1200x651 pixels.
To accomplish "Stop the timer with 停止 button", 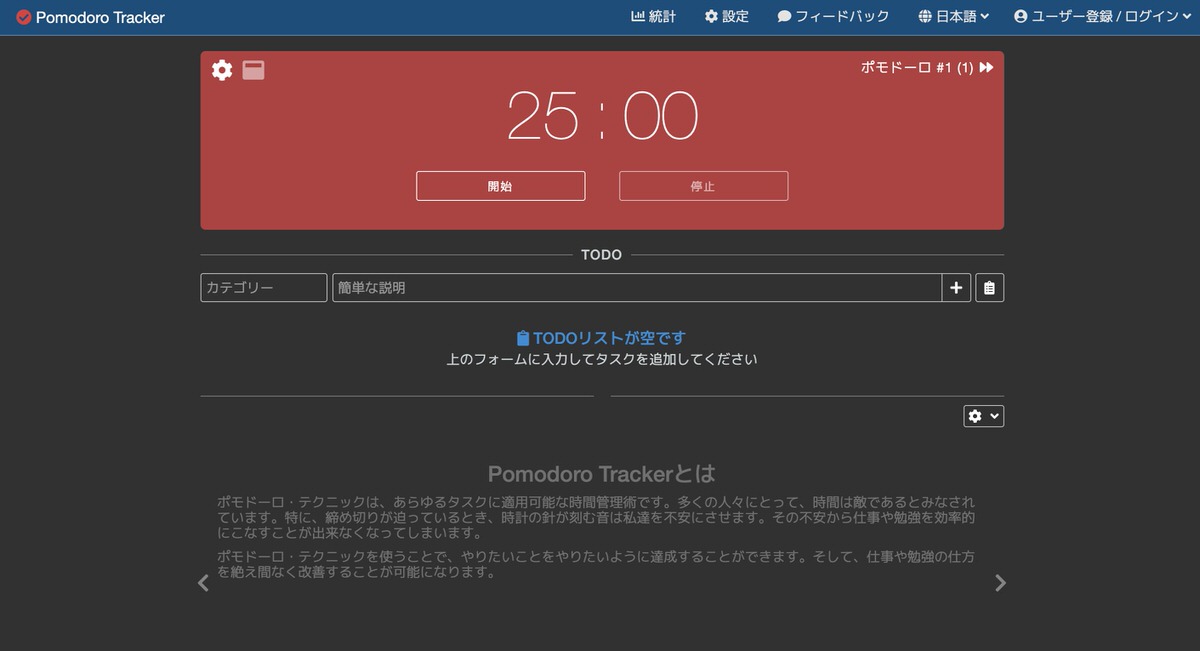I will tap(703, 185).
